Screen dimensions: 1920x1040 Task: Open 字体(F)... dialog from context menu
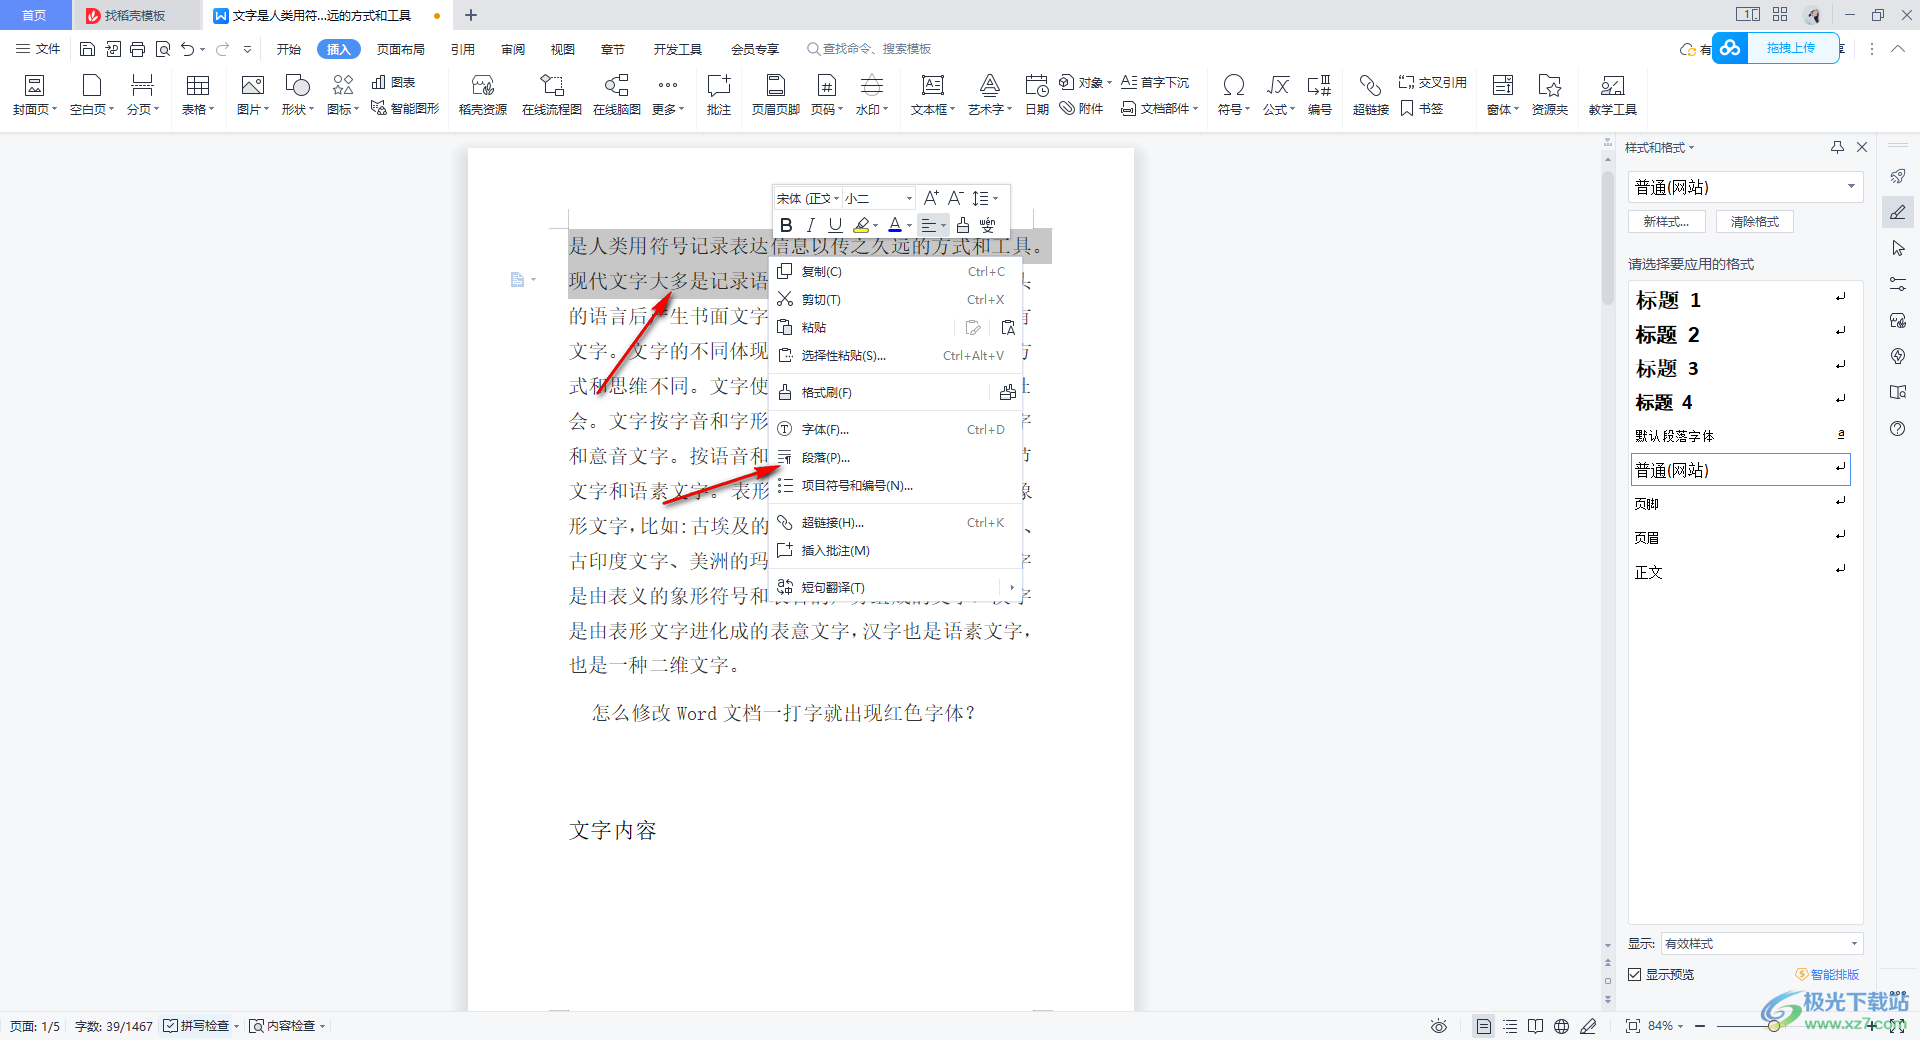coord(896,429)
